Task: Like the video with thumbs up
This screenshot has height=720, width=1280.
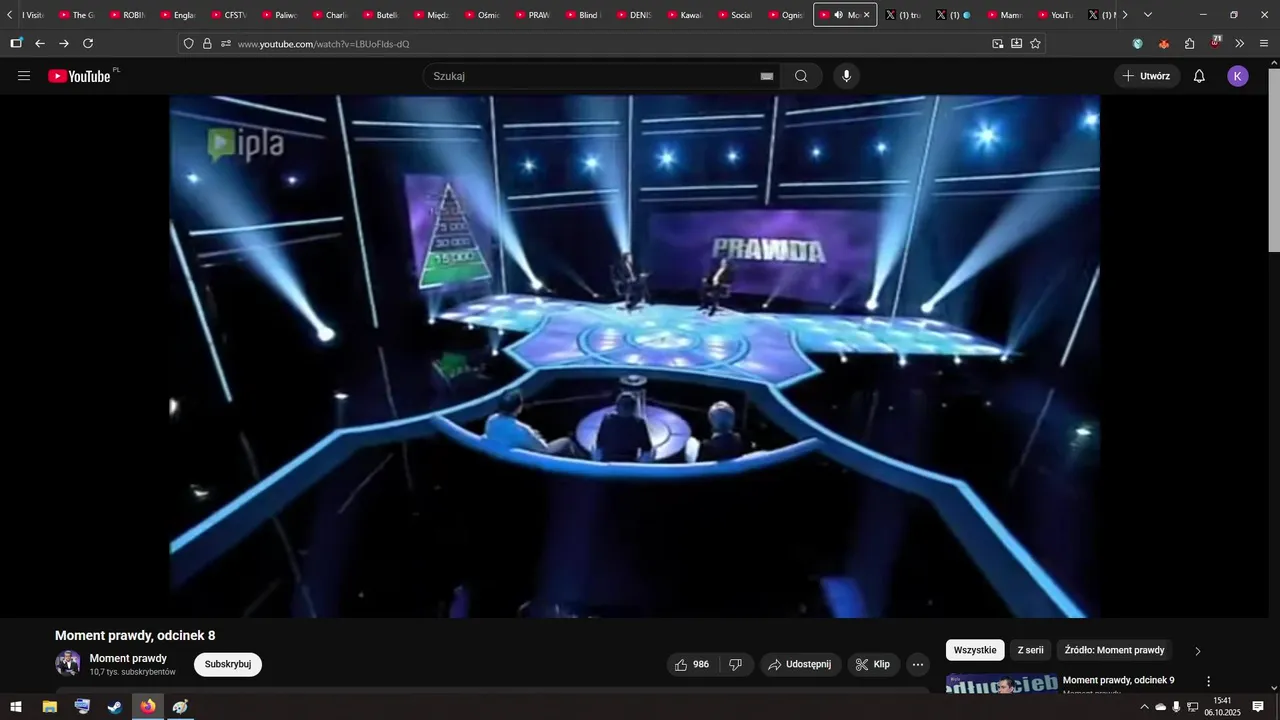Action: (x=691, y=664)
